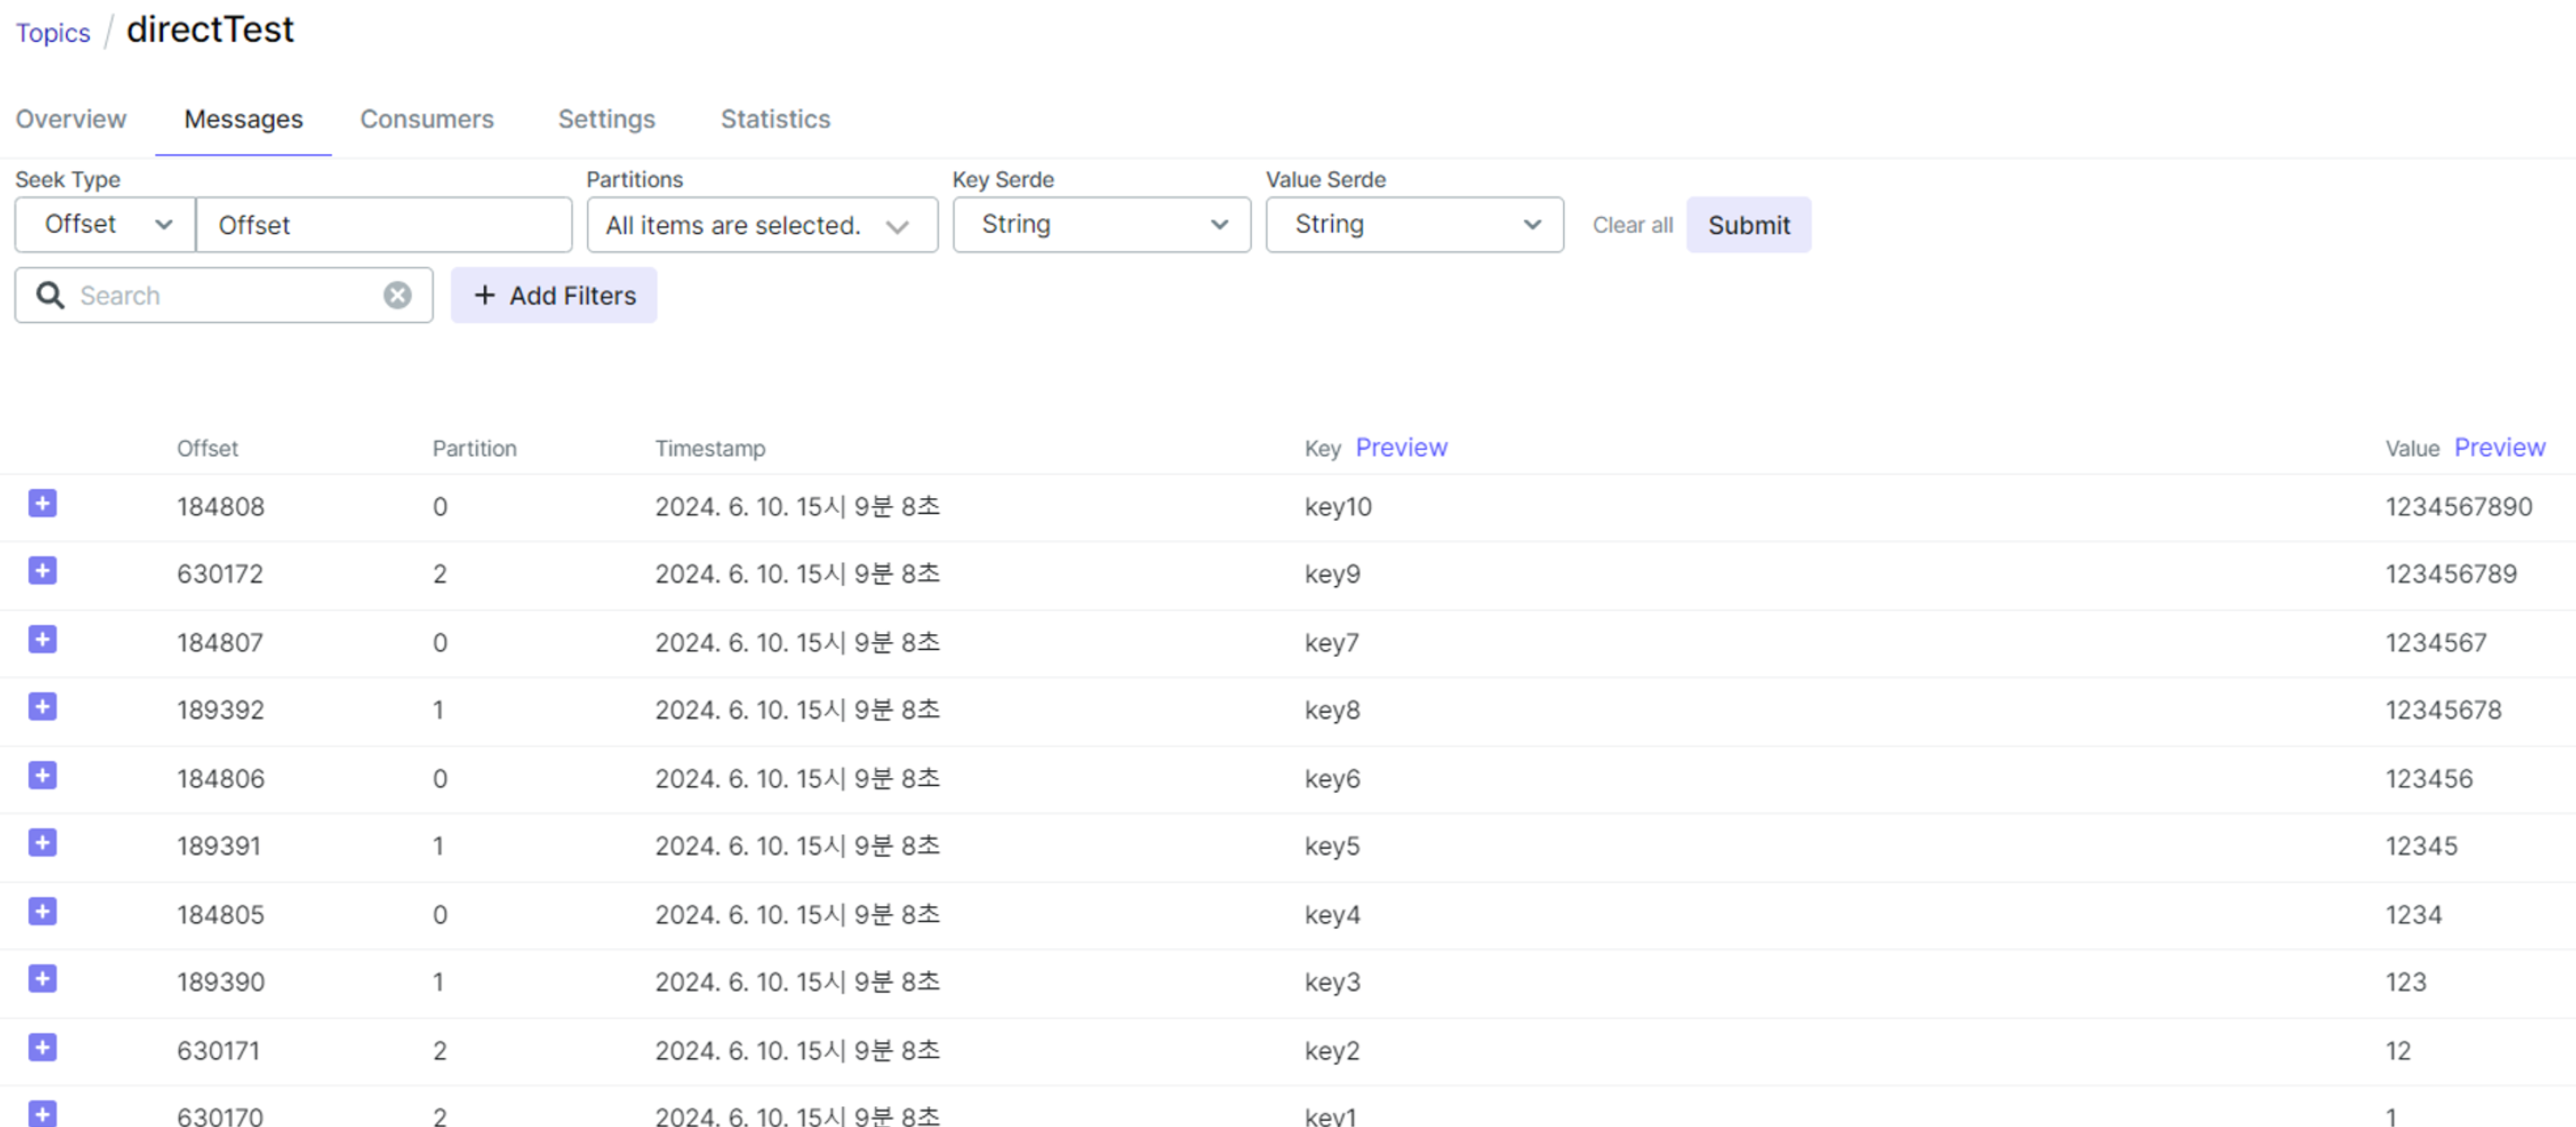Open the Value Serde String dropdown
This screenshot has width=2576, height=1127.
(1414, 224)
